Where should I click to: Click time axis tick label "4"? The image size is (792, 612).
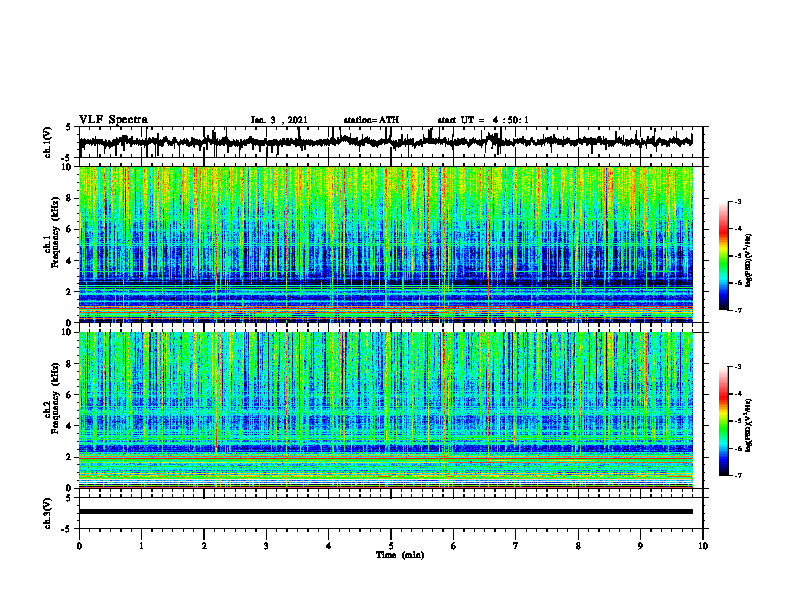(x=329, y=546)
